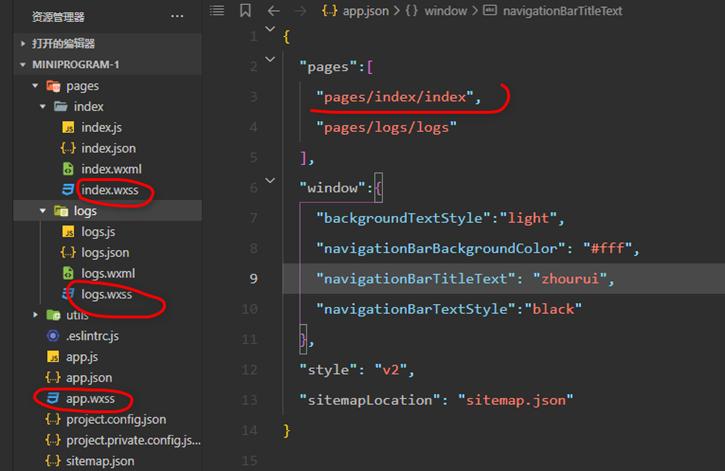Screen dimensions: 725x471
Task: Navigate forward with the right arrow
Action: (301, 11)
